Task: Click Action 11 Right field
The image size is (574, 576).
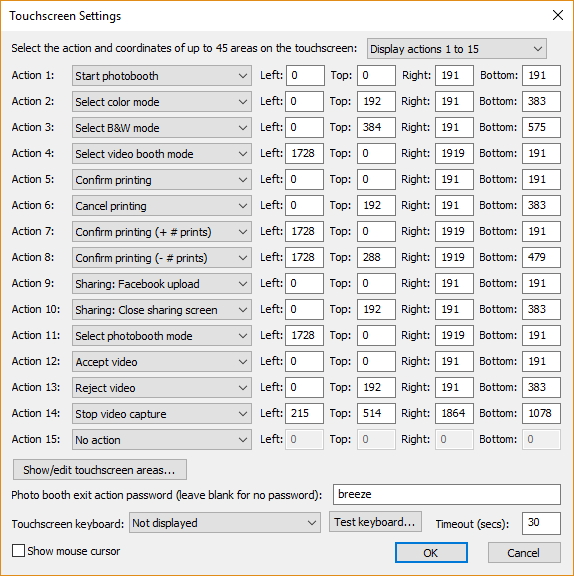Action: [x=454, y=335]
